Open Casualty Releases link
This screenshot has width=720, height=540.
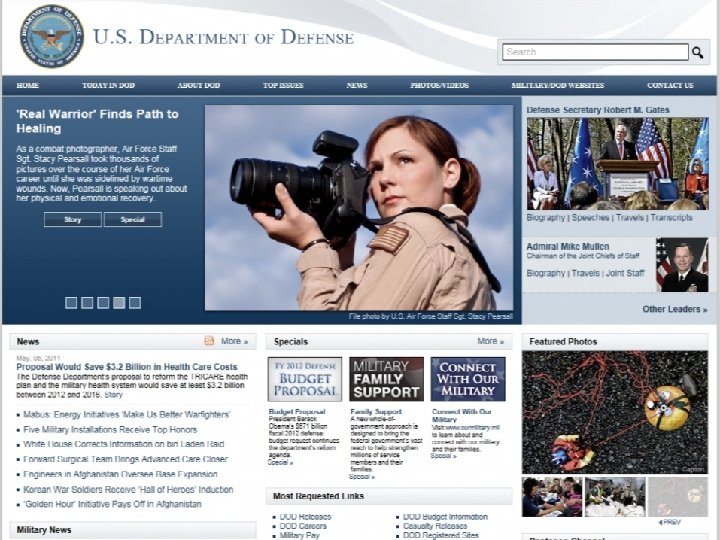pos(435,526)
